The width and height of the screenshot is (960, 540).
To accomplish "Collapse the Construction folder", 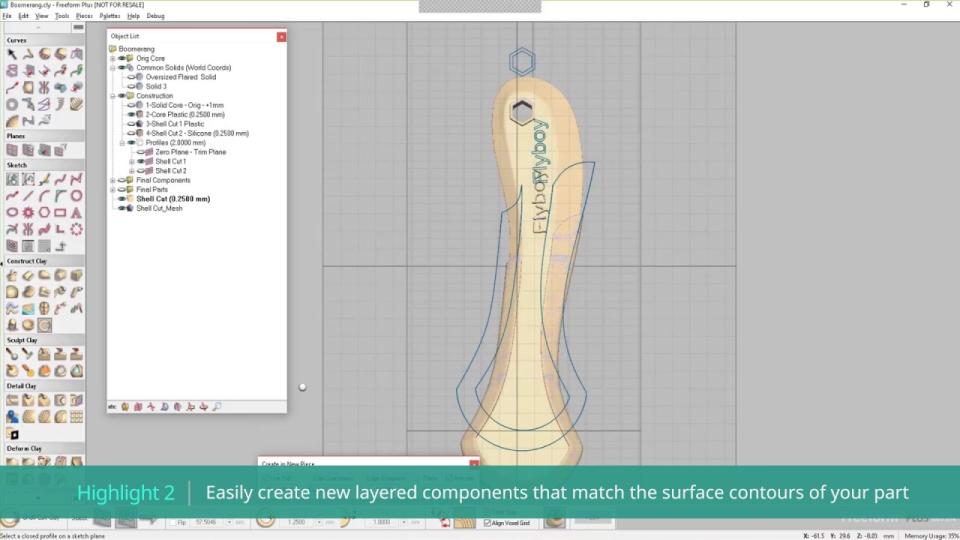I will 113,96.
